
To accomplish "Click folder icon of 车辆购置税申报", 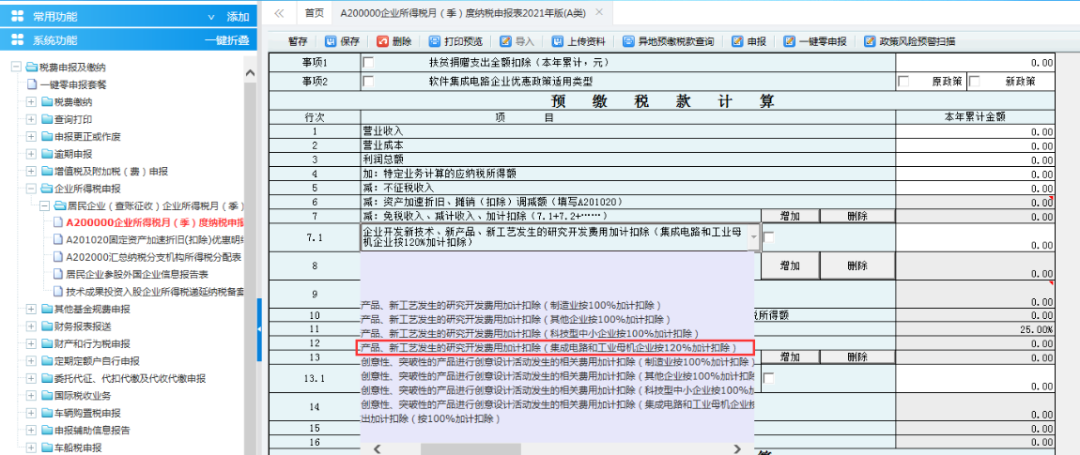I will click(46, 413).
